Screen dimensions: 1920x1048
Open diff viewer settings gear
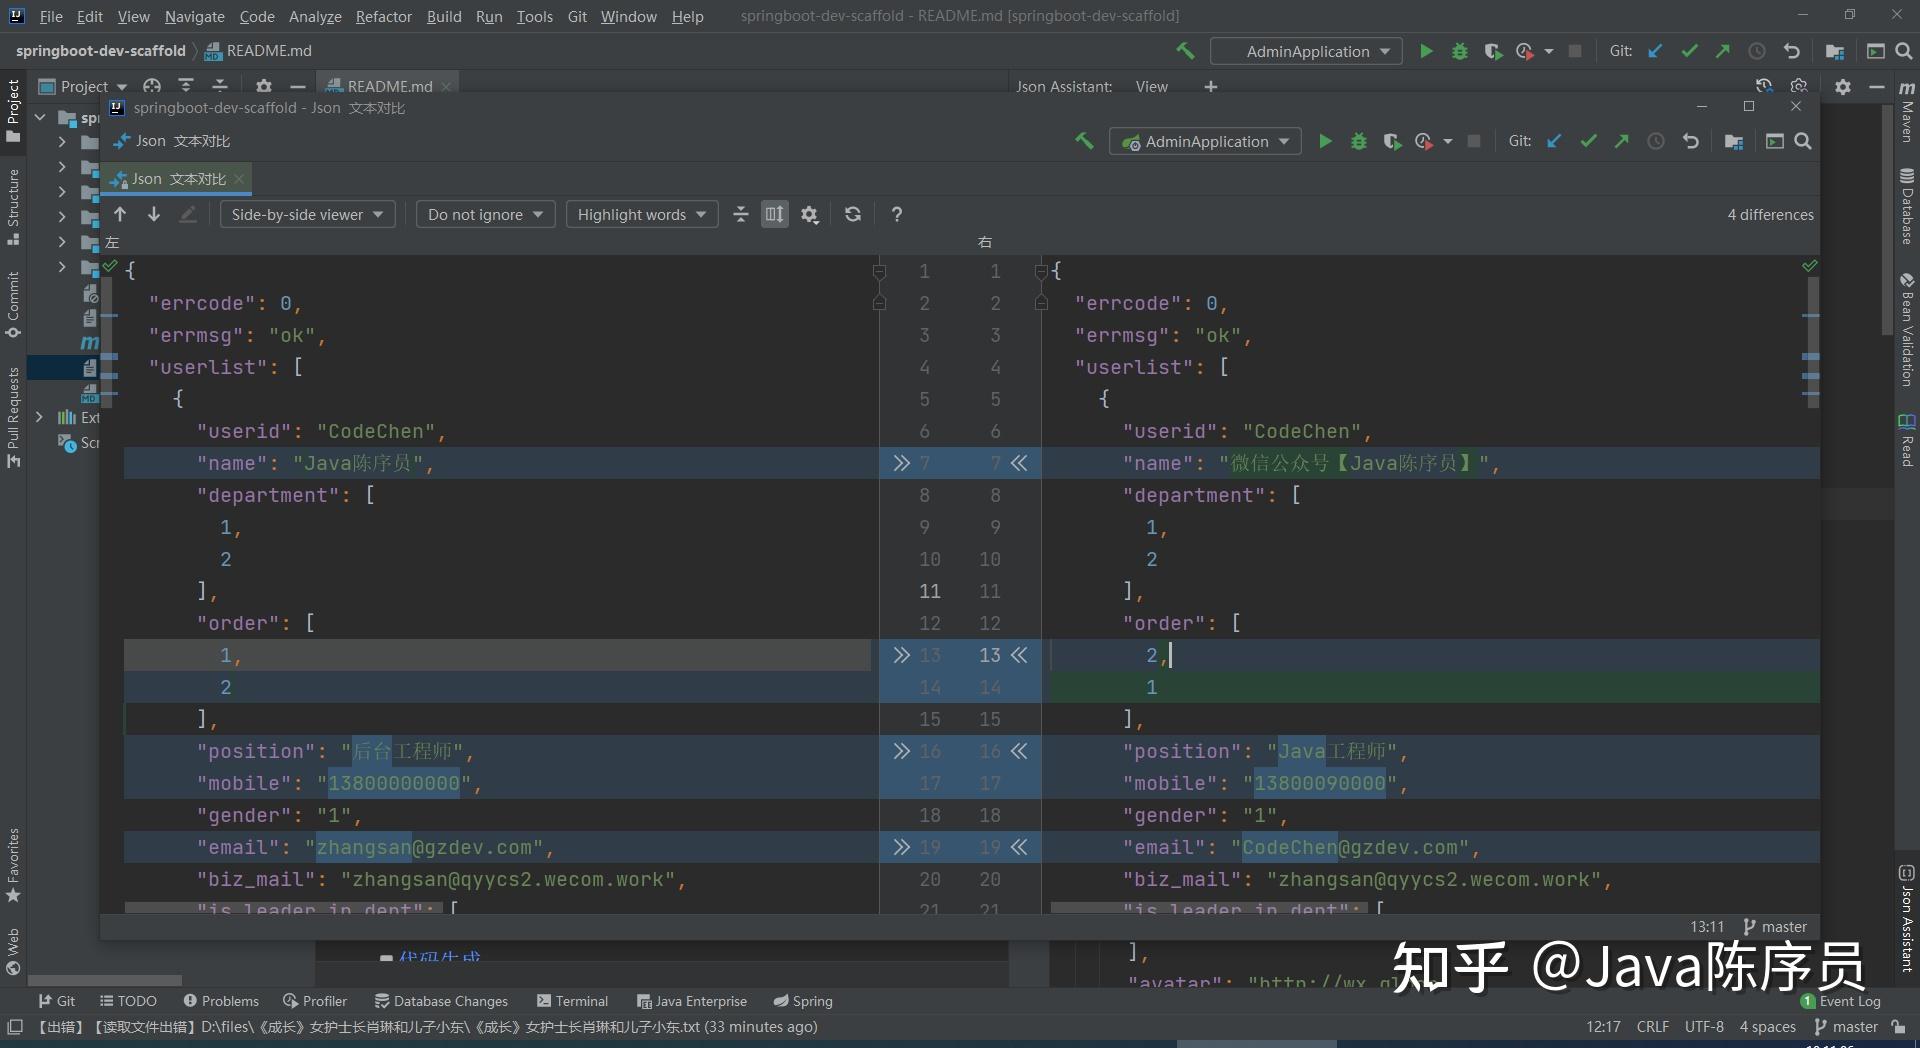coord(810,213)
